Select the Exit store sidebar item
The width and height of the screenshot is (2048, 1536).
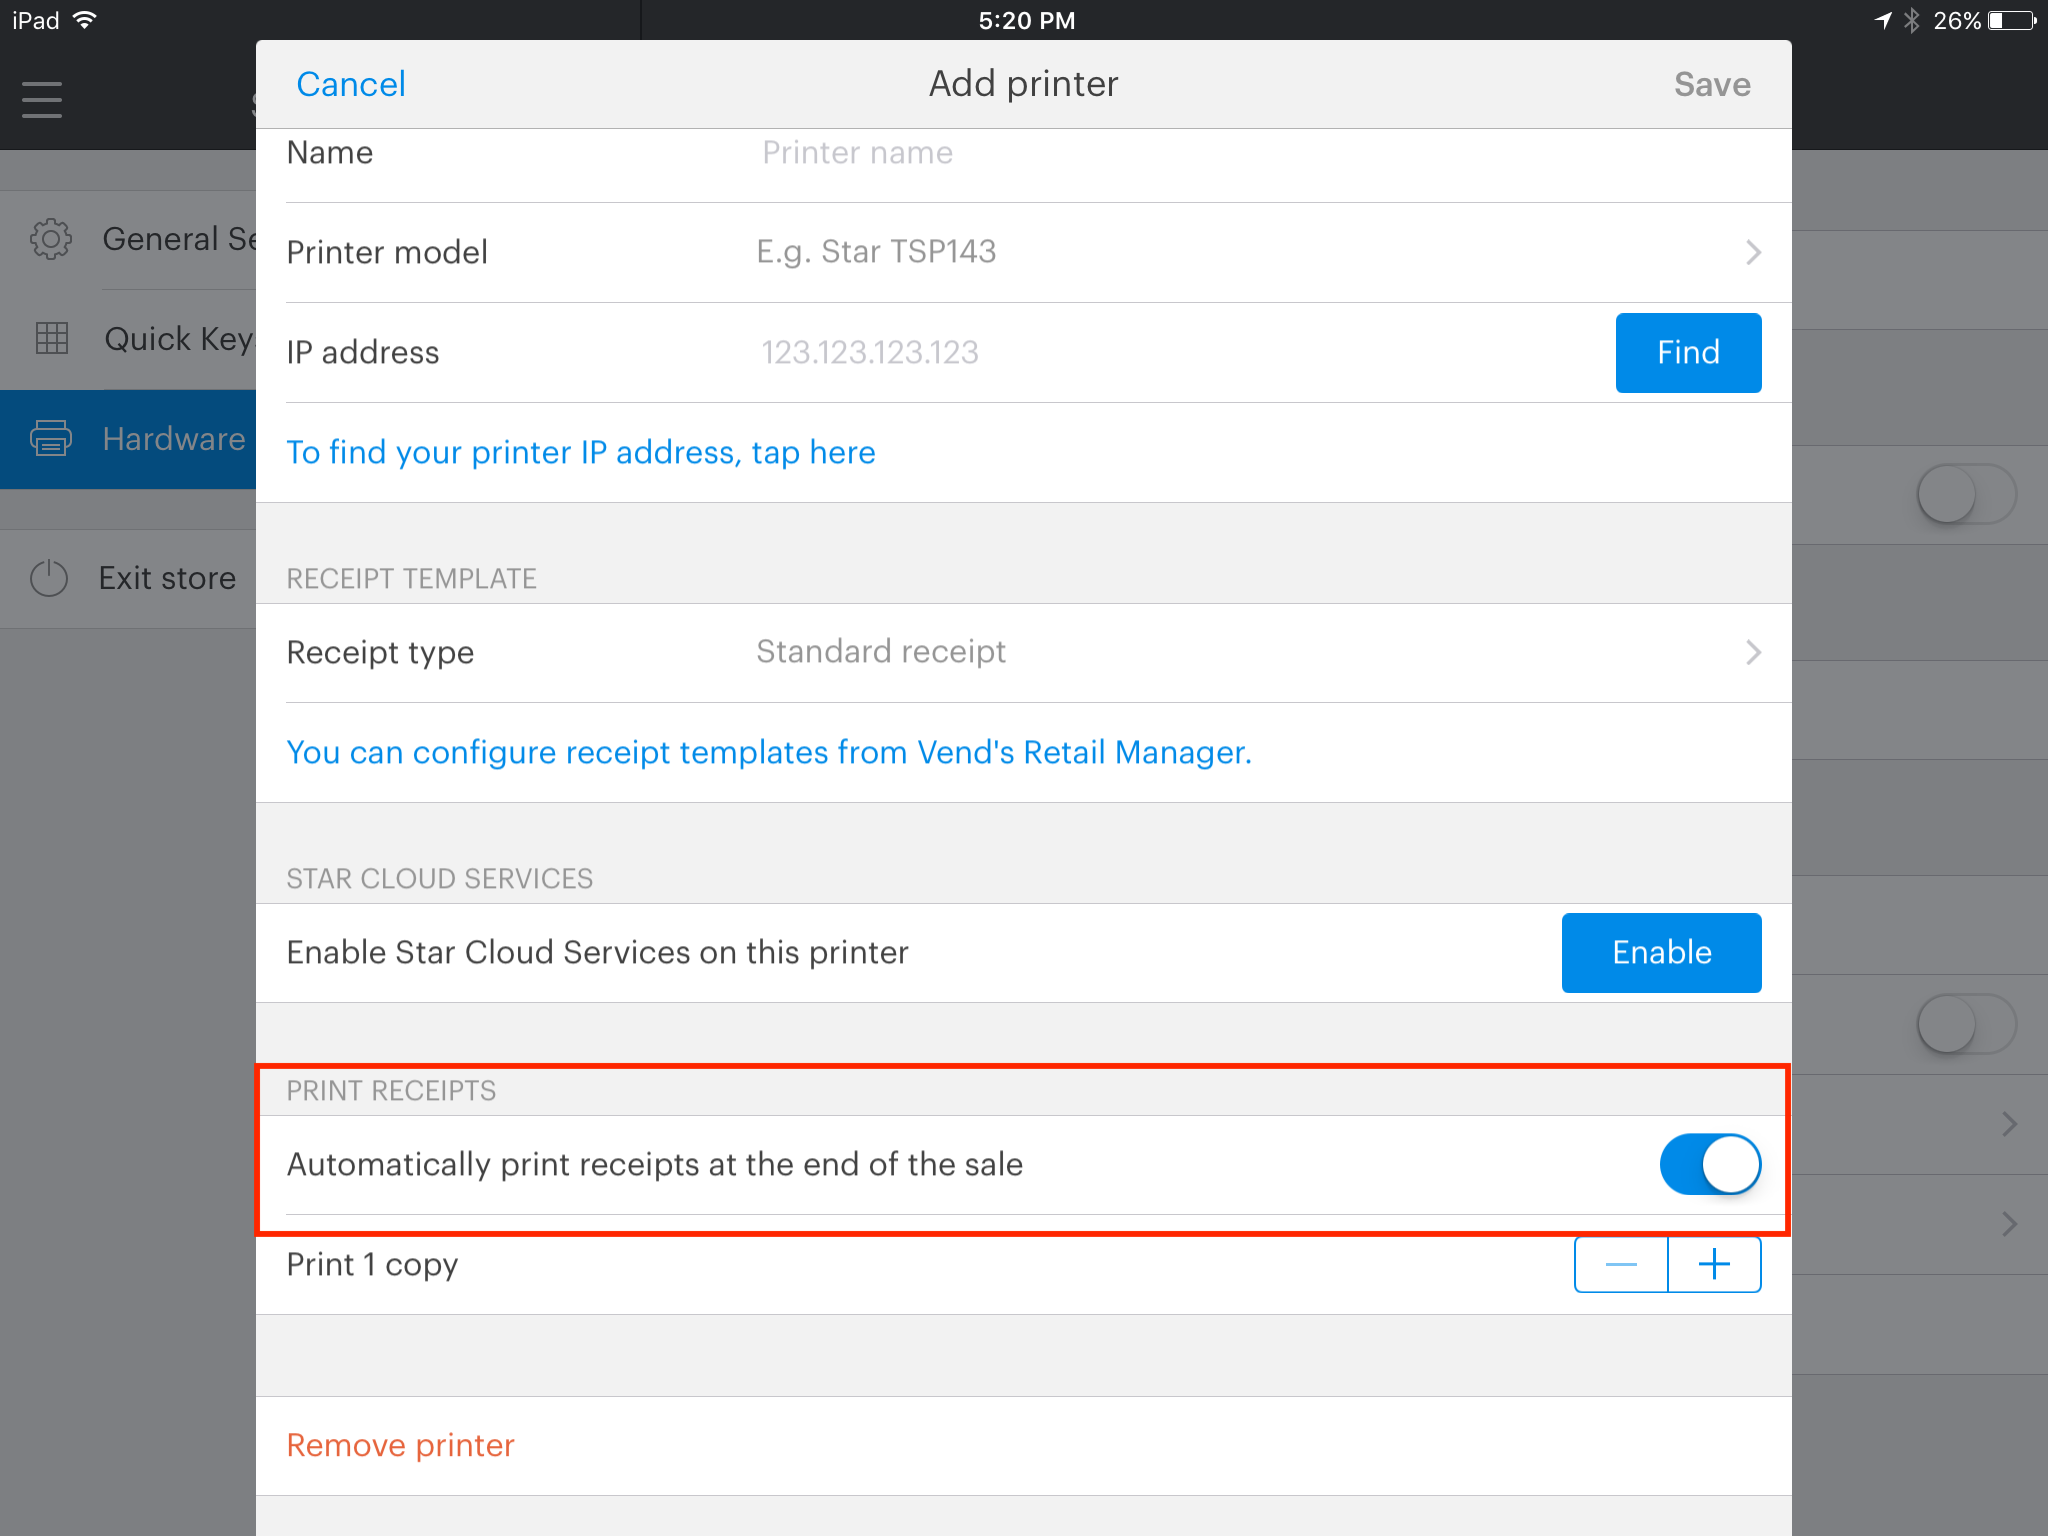tap(166, 578)
